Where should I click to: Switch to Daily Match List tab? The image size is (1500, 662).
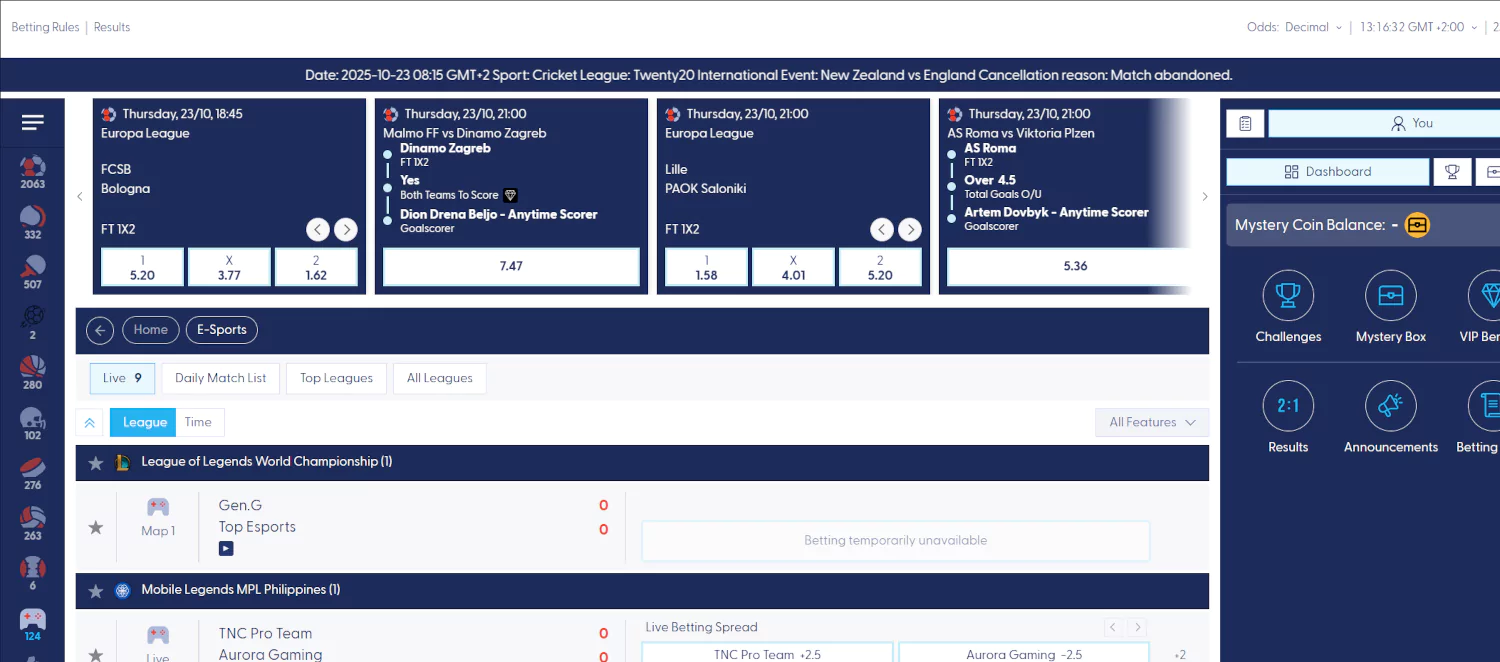[221, 378]
